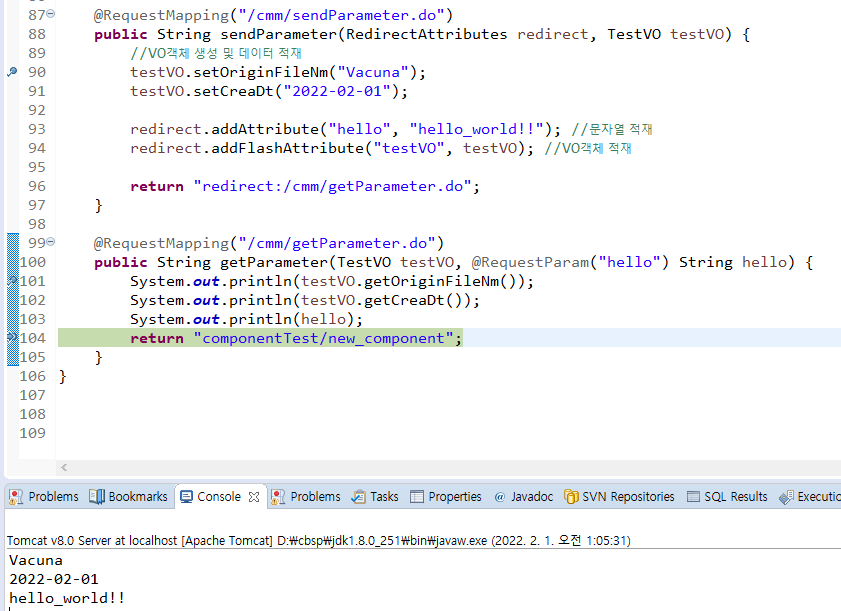Click the SVN Repositories cylinder icon
This screenshot has width=841, height=611.
[571, 497]
